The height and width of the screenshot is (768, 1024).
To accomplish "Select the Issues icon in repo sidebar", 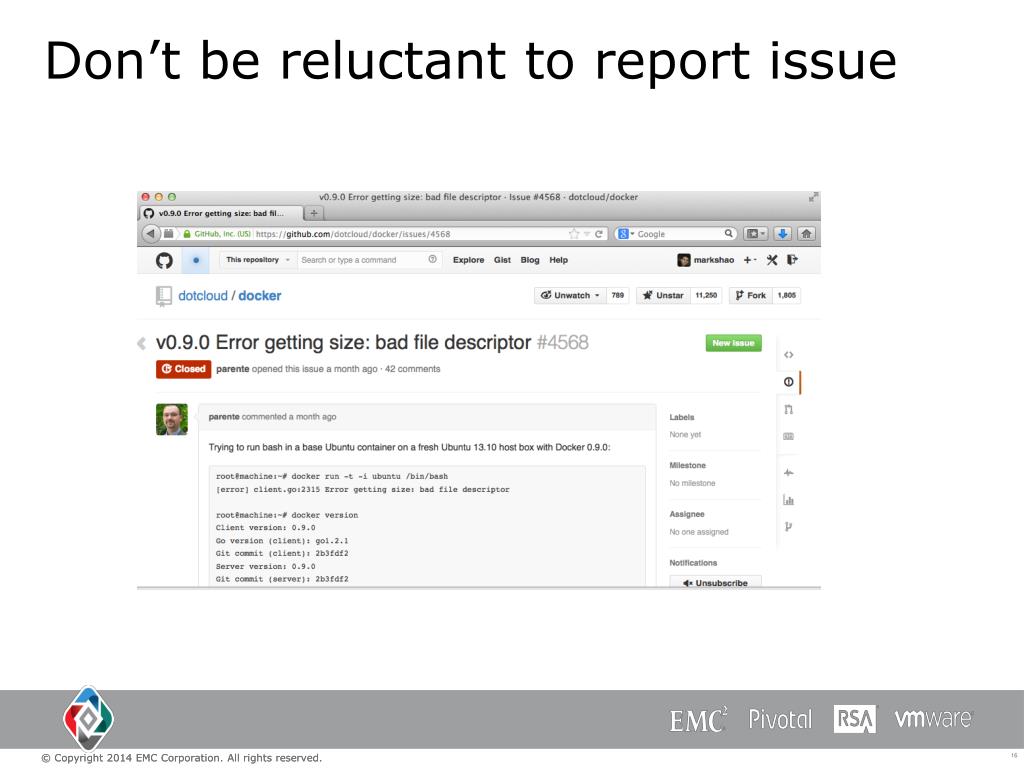I will point(788,382).
